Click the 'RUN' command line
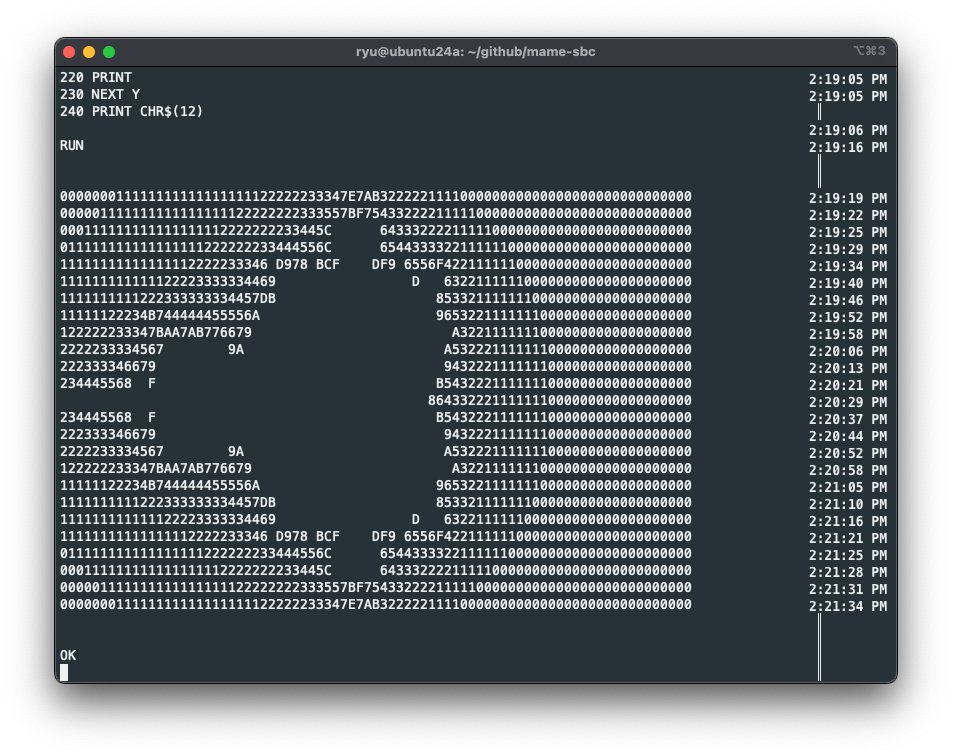 point(72,145)
